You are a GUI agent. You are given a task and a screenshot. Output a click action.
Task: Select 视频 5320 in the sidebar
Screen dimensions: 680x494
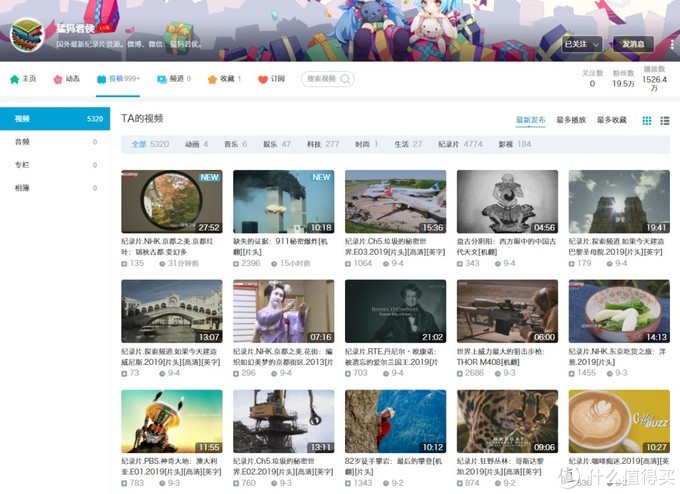tap(55, 119)
